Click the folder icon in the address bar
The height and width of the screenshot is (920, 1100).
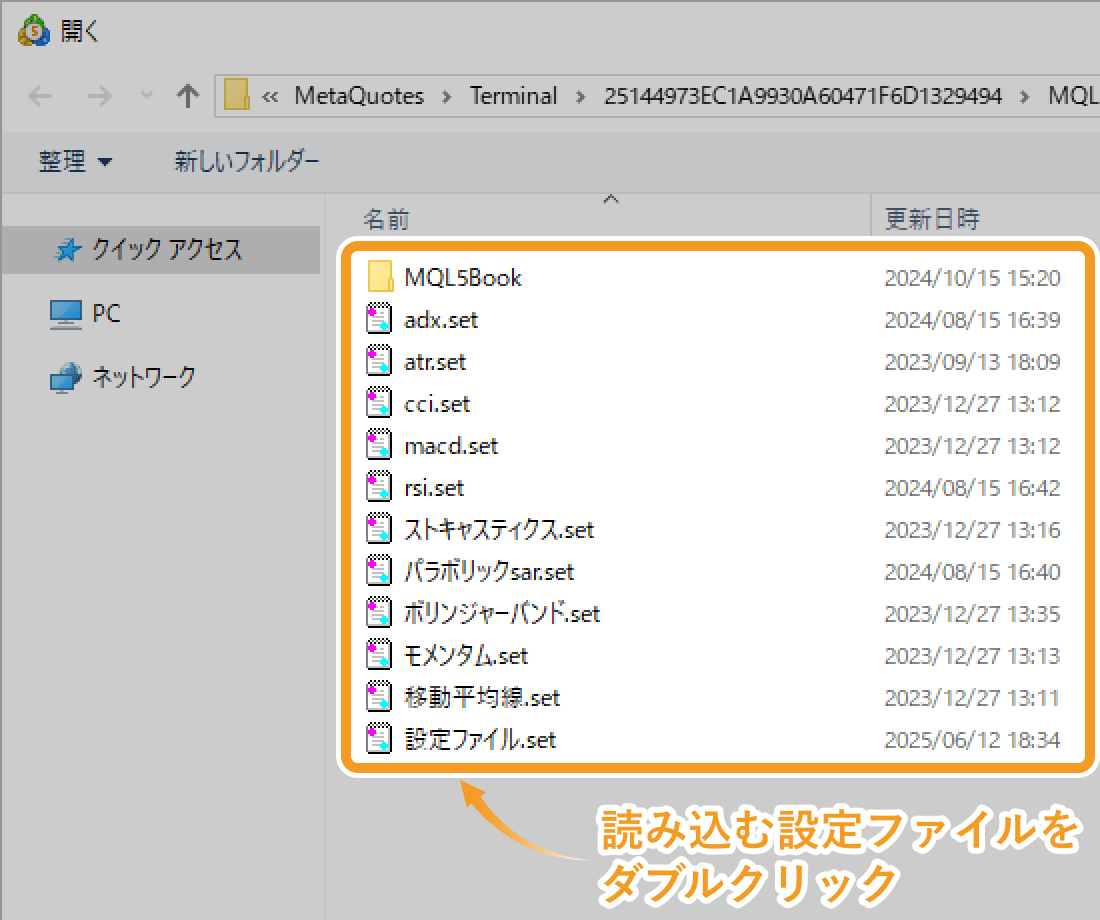click(236, 95)
